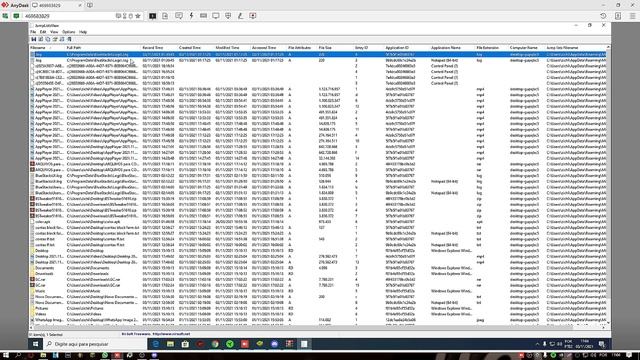Sort by the Application ID column header
The height and width of the screenshot is (360, 640).
(407, 48)
